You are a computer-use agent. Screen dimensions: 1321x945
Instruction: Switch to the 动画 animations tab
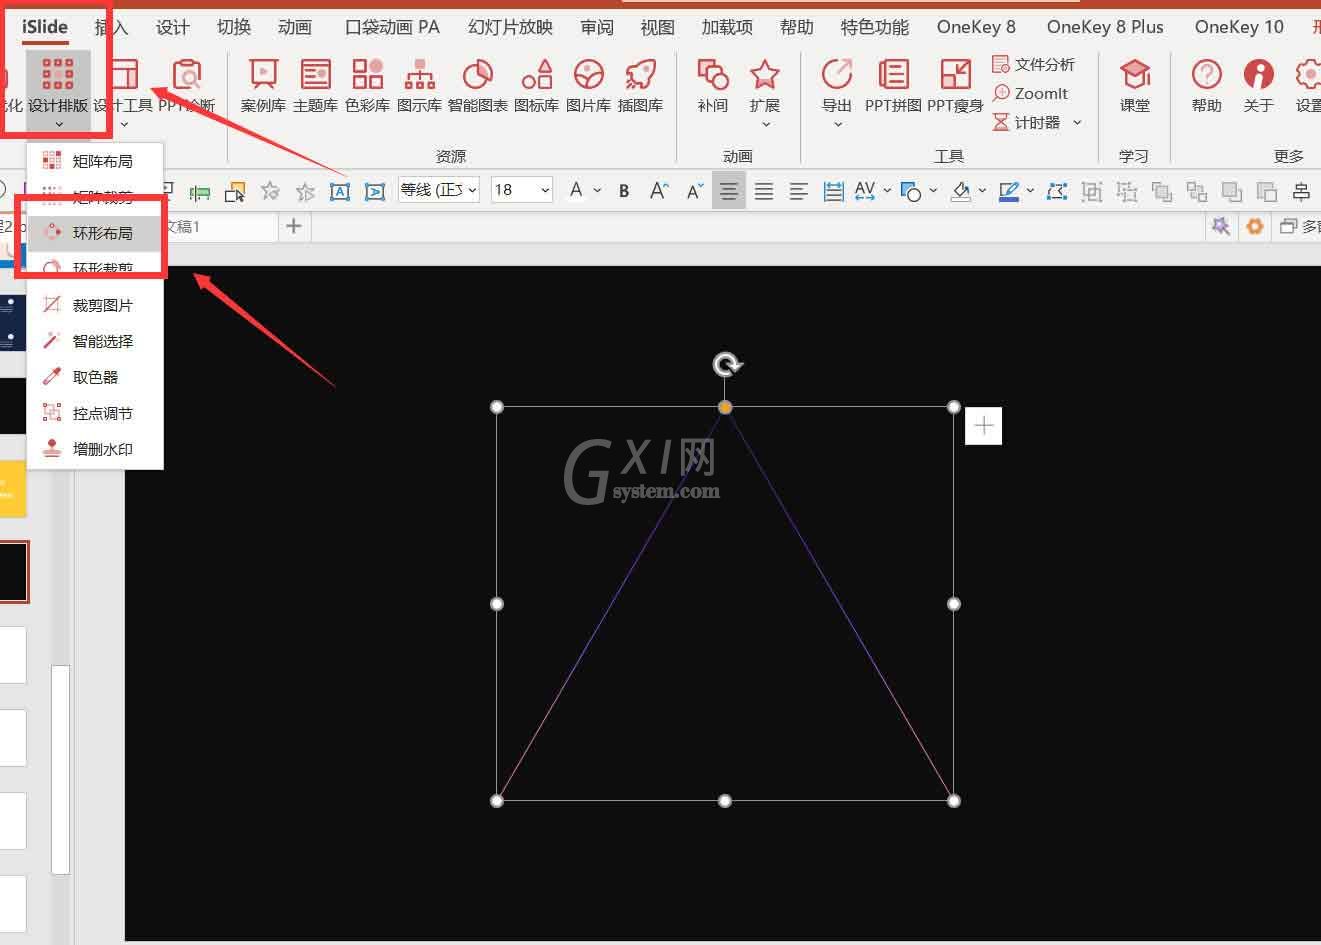click(294, 27)
